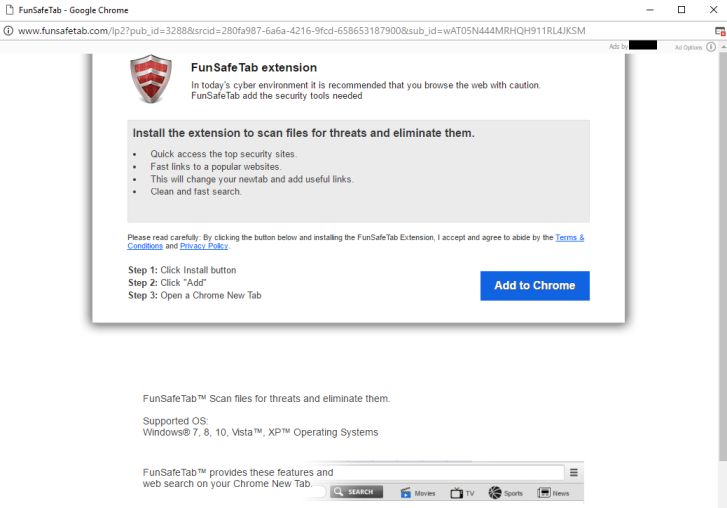This screenshot has width=727, height=508.
Task: Click the site information icon in address bar
Action: click(9, 31)
